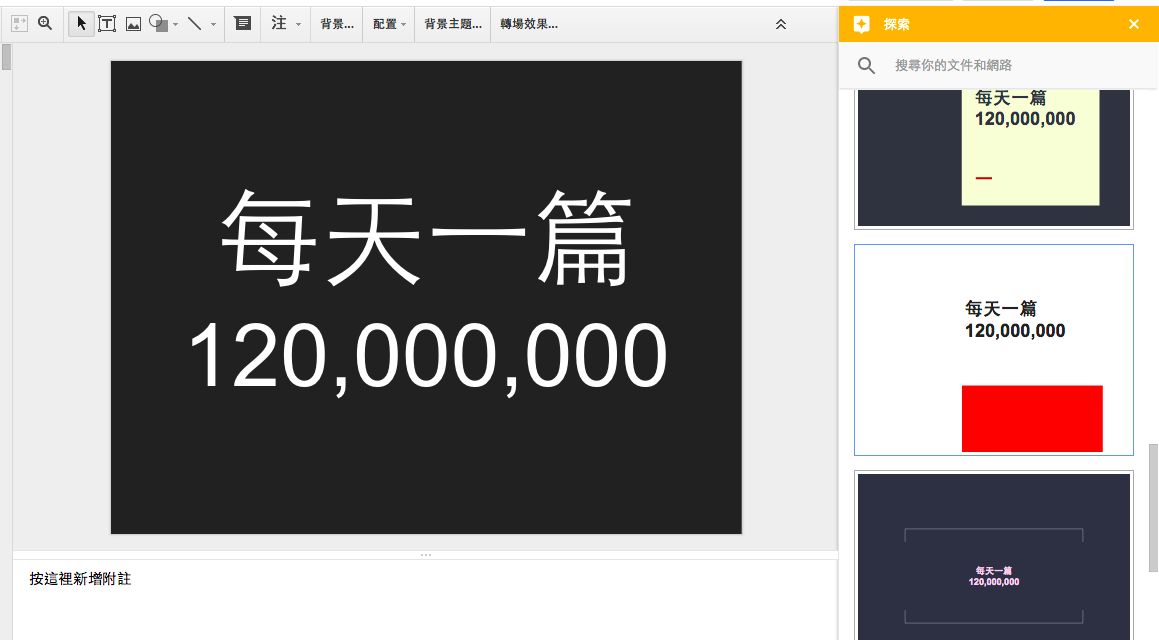Click the slide title text 每天一篇
The height and width of the screenshot is (640, 1159).
(426, 238)
